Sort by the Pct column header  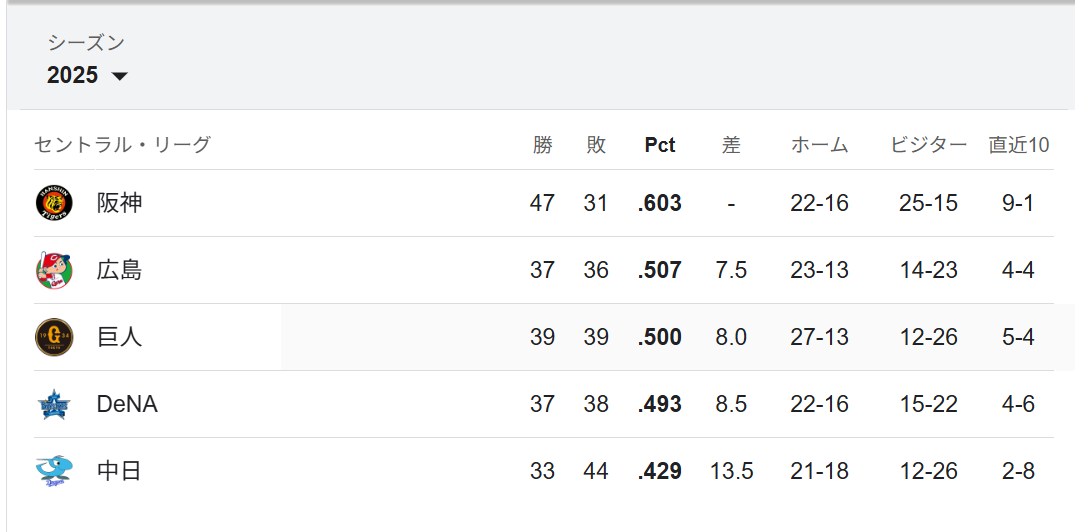(660, 145)
